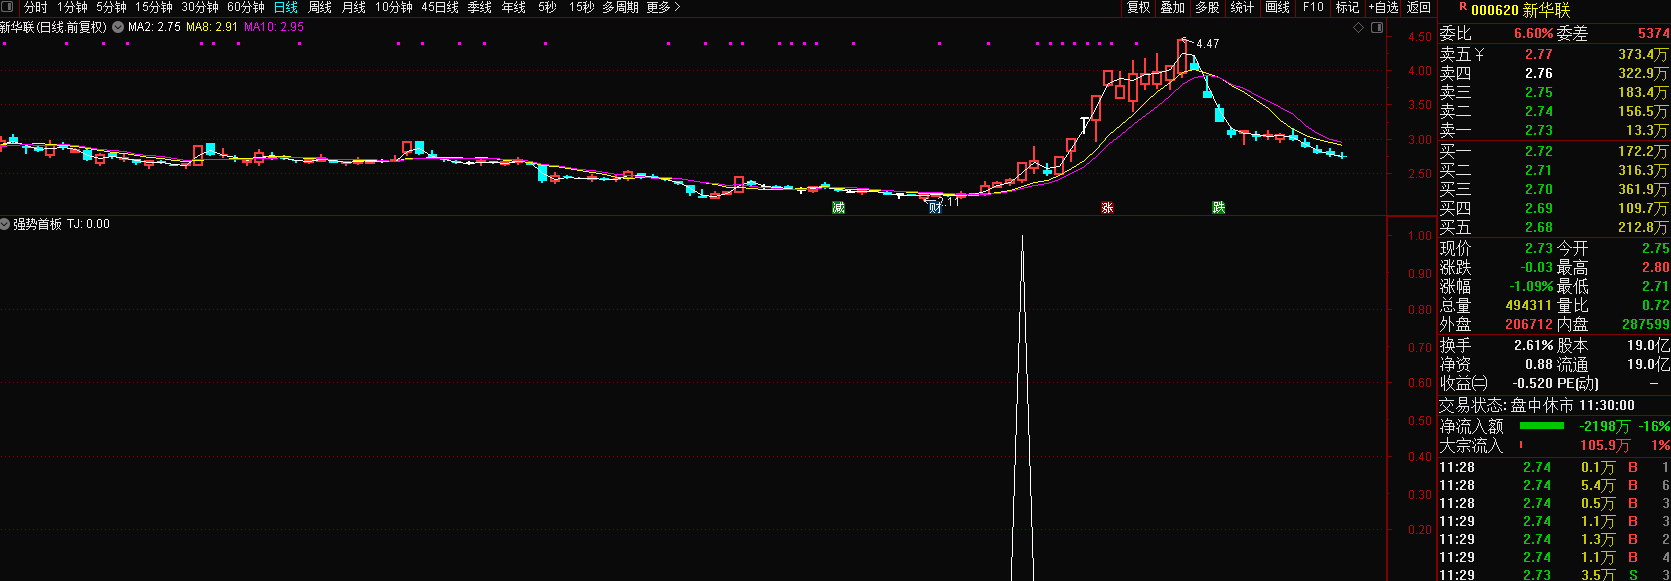Click the ¥ symbol beside 卖五
Screen dimensions: 1671x581
tap(1479, 55)
